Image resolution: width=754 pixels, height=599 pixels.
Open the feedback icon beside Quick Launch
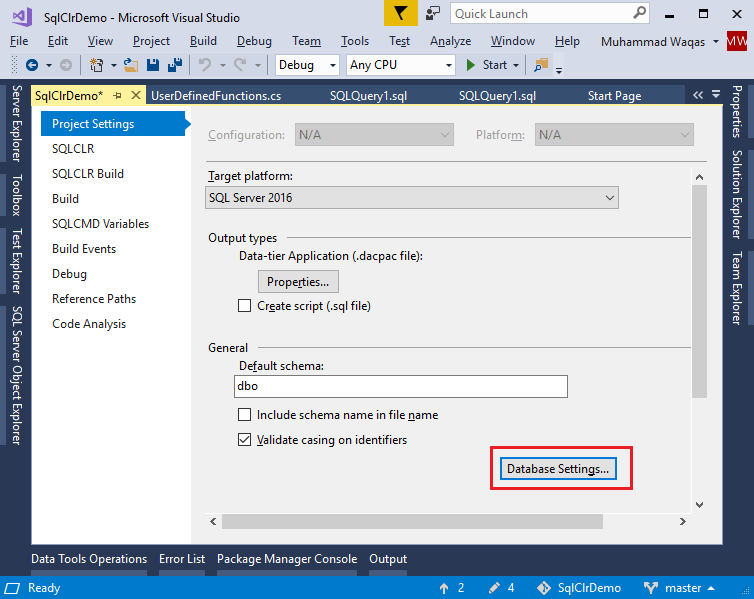(433, 13)
